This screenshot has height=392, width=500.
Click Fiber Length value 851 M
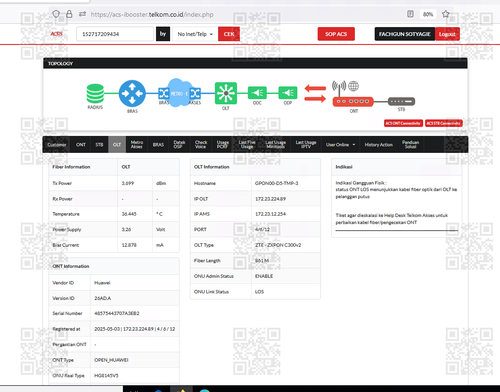[262, 260]
